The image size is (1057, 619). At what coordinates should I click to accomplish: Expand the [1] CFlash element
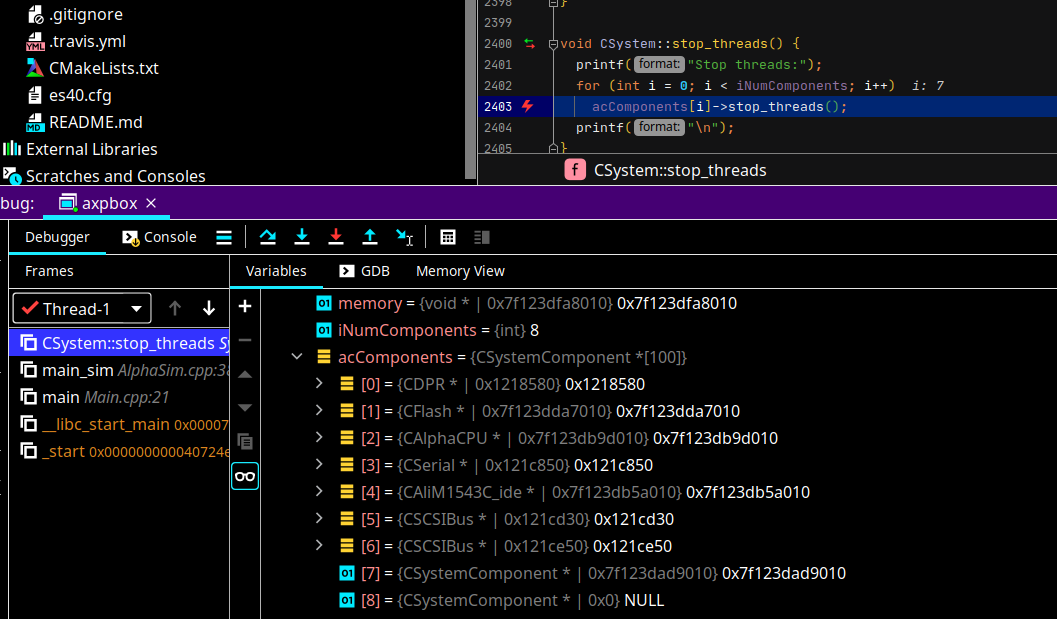(320, 411)
